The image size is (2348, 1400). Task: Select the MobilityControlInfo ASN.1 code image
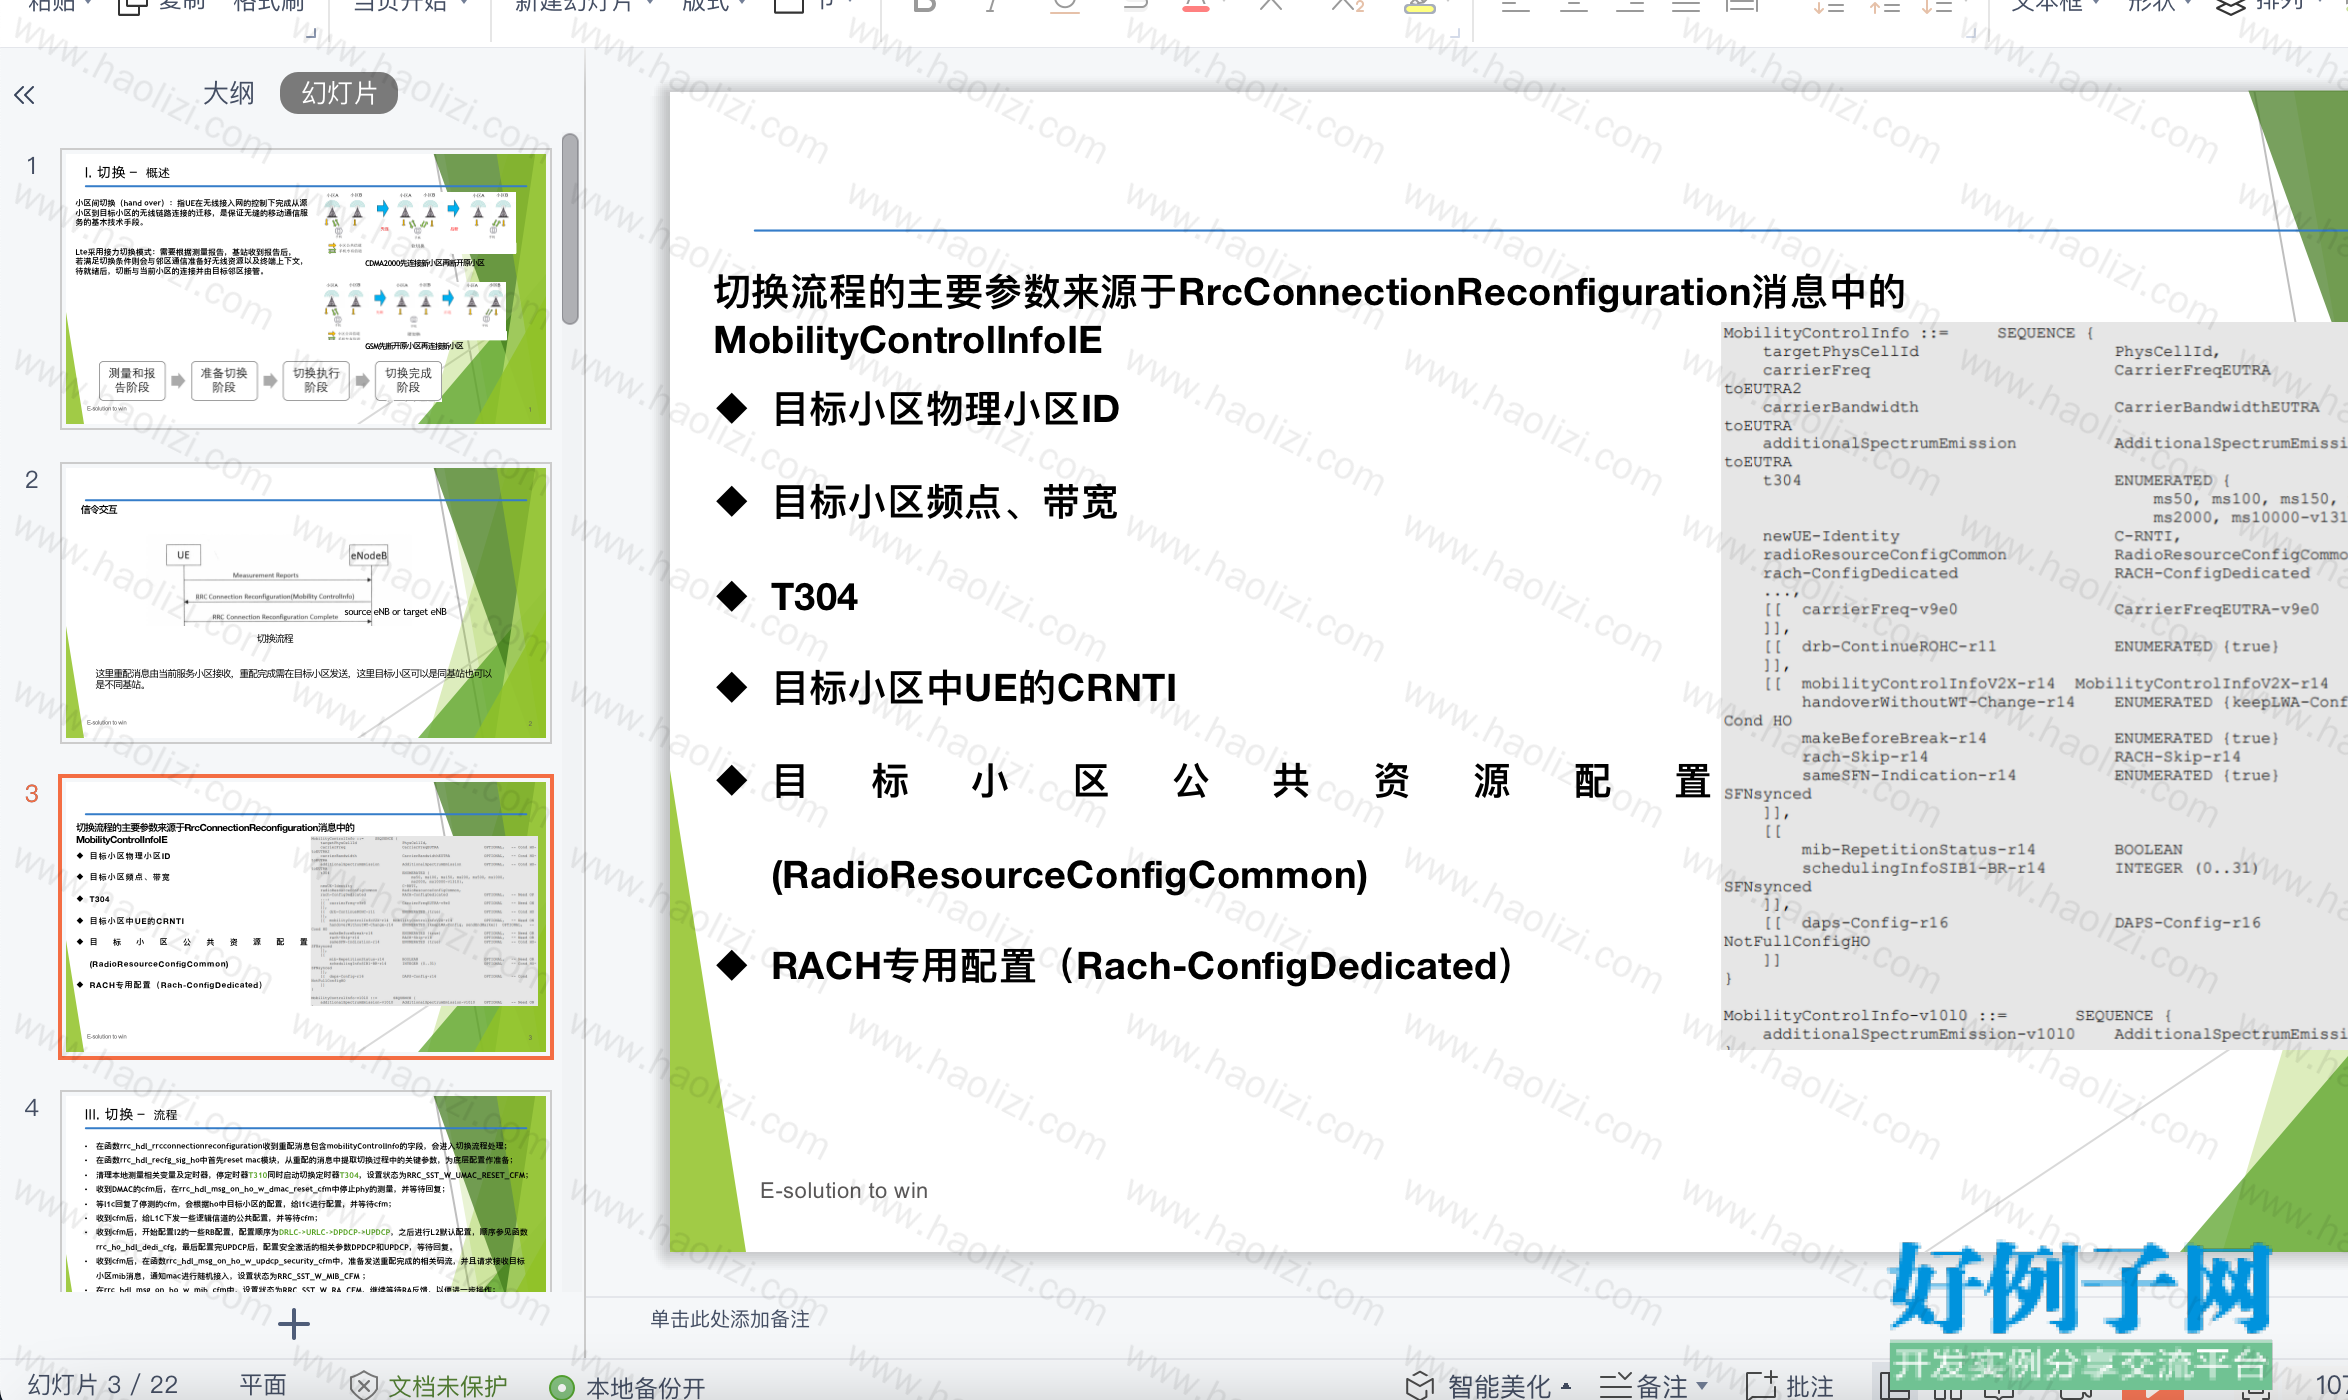2034,684
